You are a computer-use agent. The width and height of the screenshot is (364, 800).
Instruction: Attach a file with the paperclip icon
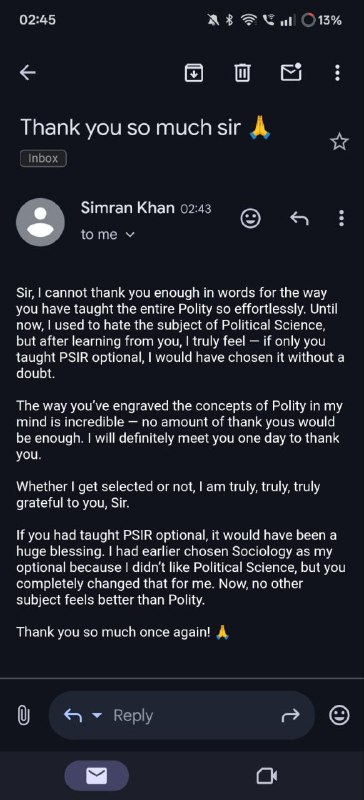(23, 715)
